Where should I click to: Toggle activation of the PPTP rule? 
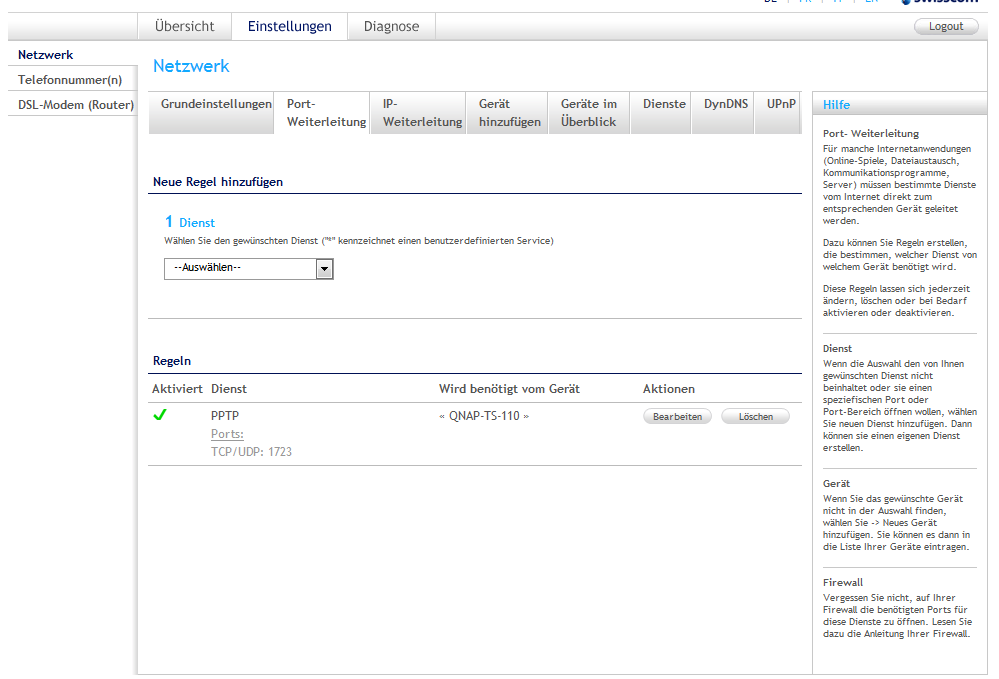coord(160,415)
